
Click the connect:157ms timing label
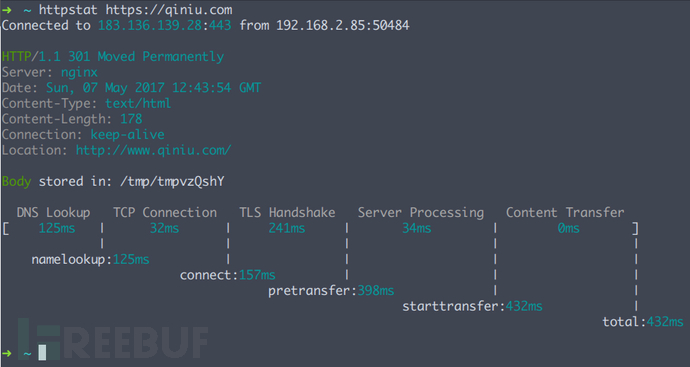pos(228,275)
